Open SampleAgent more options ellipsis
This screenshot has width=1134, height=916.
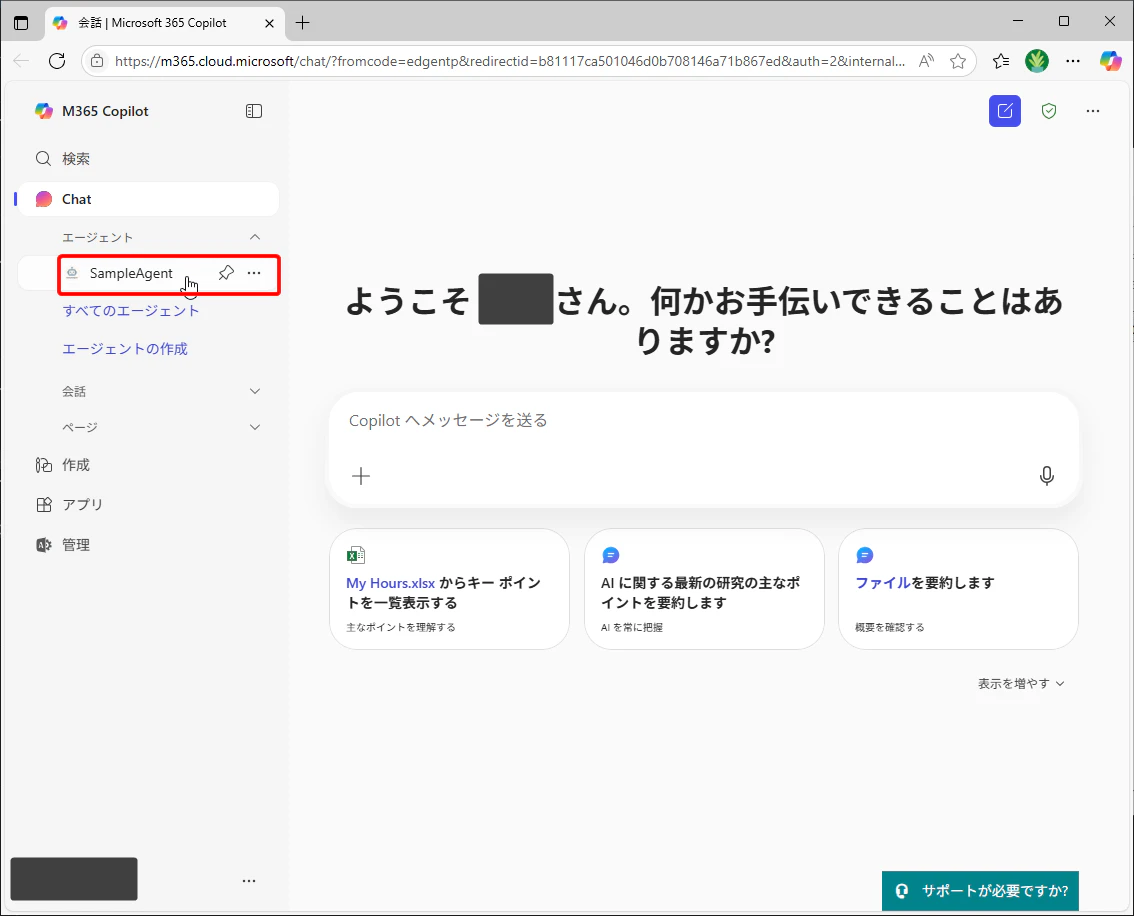[x=254, y=273]
